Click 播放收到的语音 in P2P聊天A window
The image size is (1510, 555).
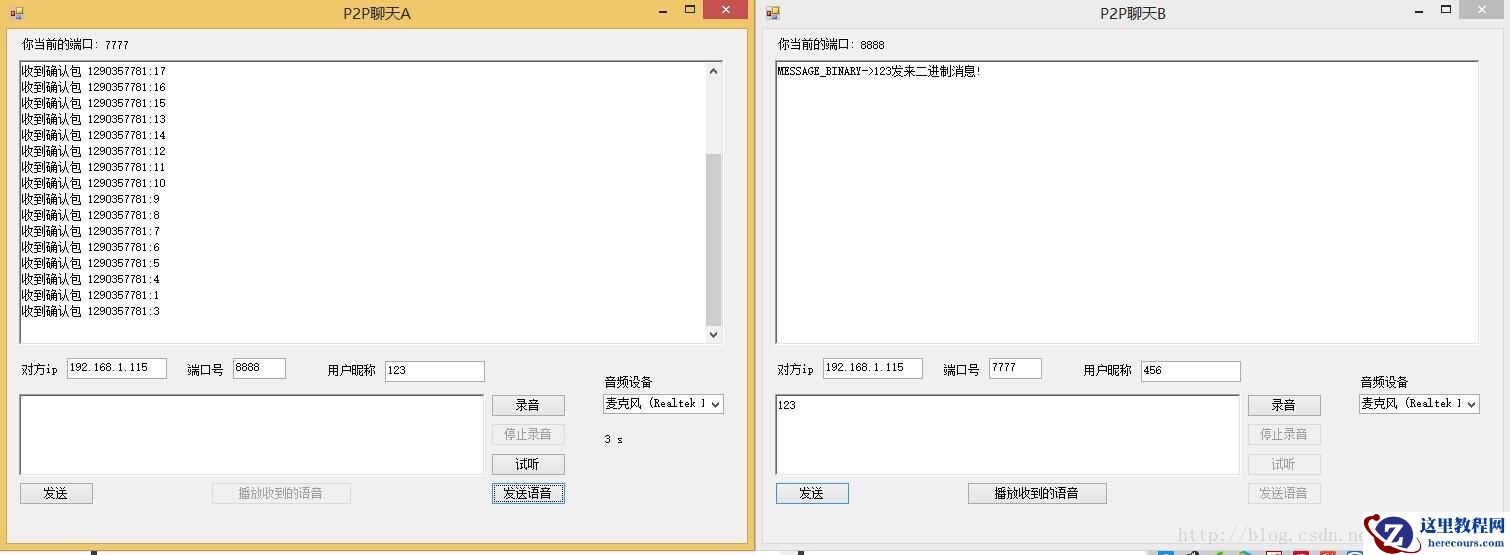click(281, 493)
